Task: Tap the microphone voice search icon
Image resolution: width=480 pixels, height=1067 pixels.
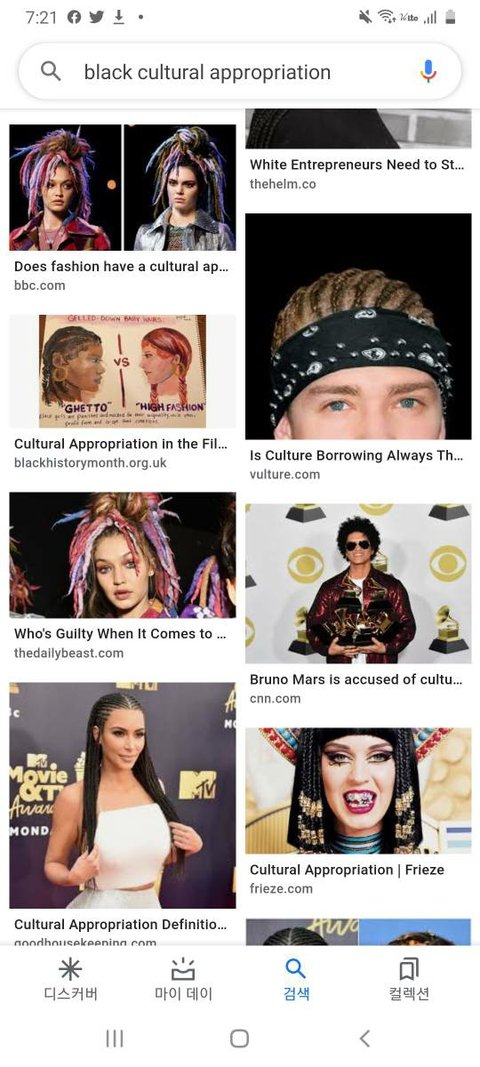Action: coord(428,71)
